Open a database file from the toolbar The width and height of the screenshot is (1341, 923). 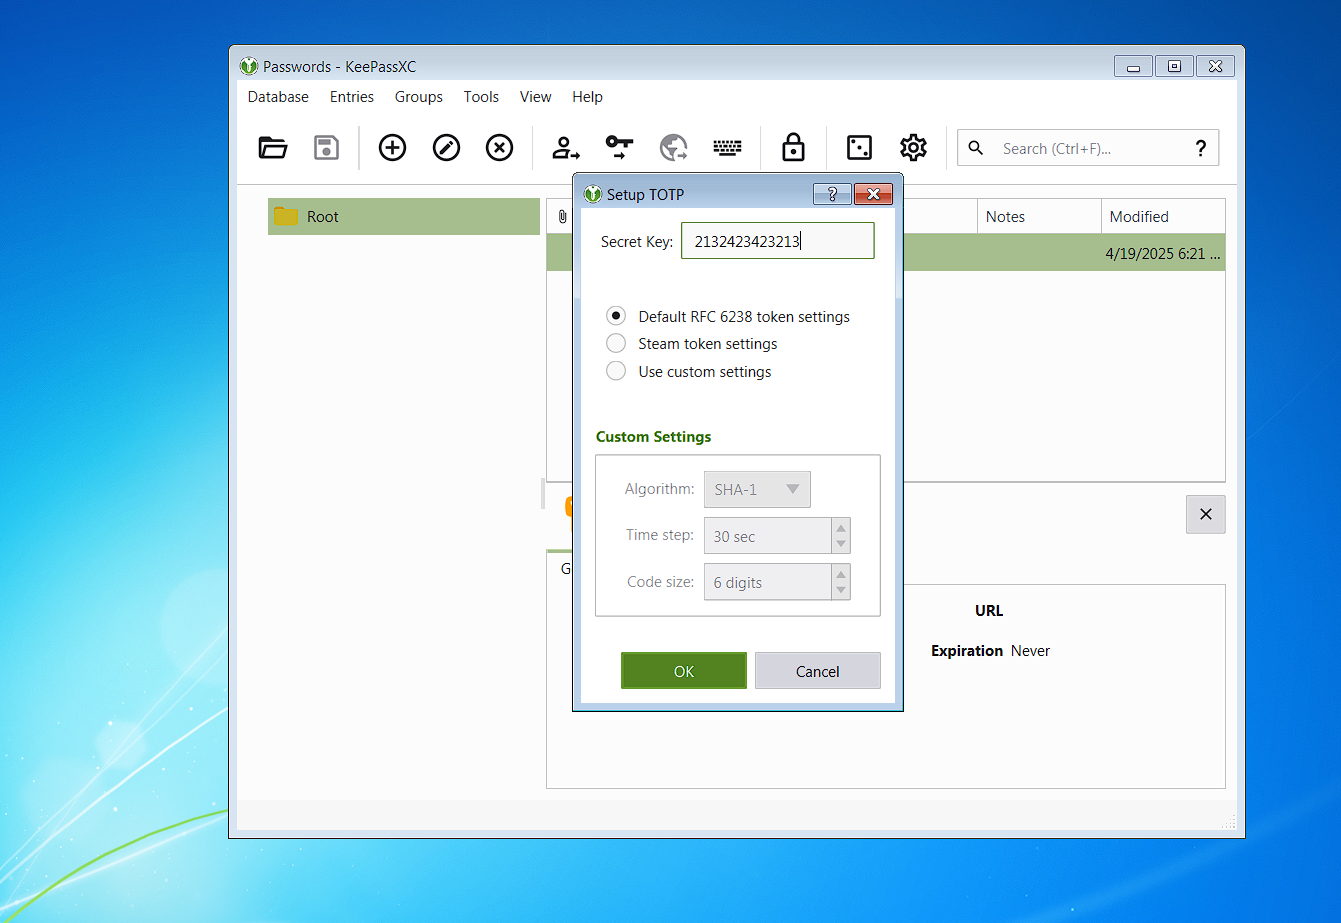click(273, 147)
